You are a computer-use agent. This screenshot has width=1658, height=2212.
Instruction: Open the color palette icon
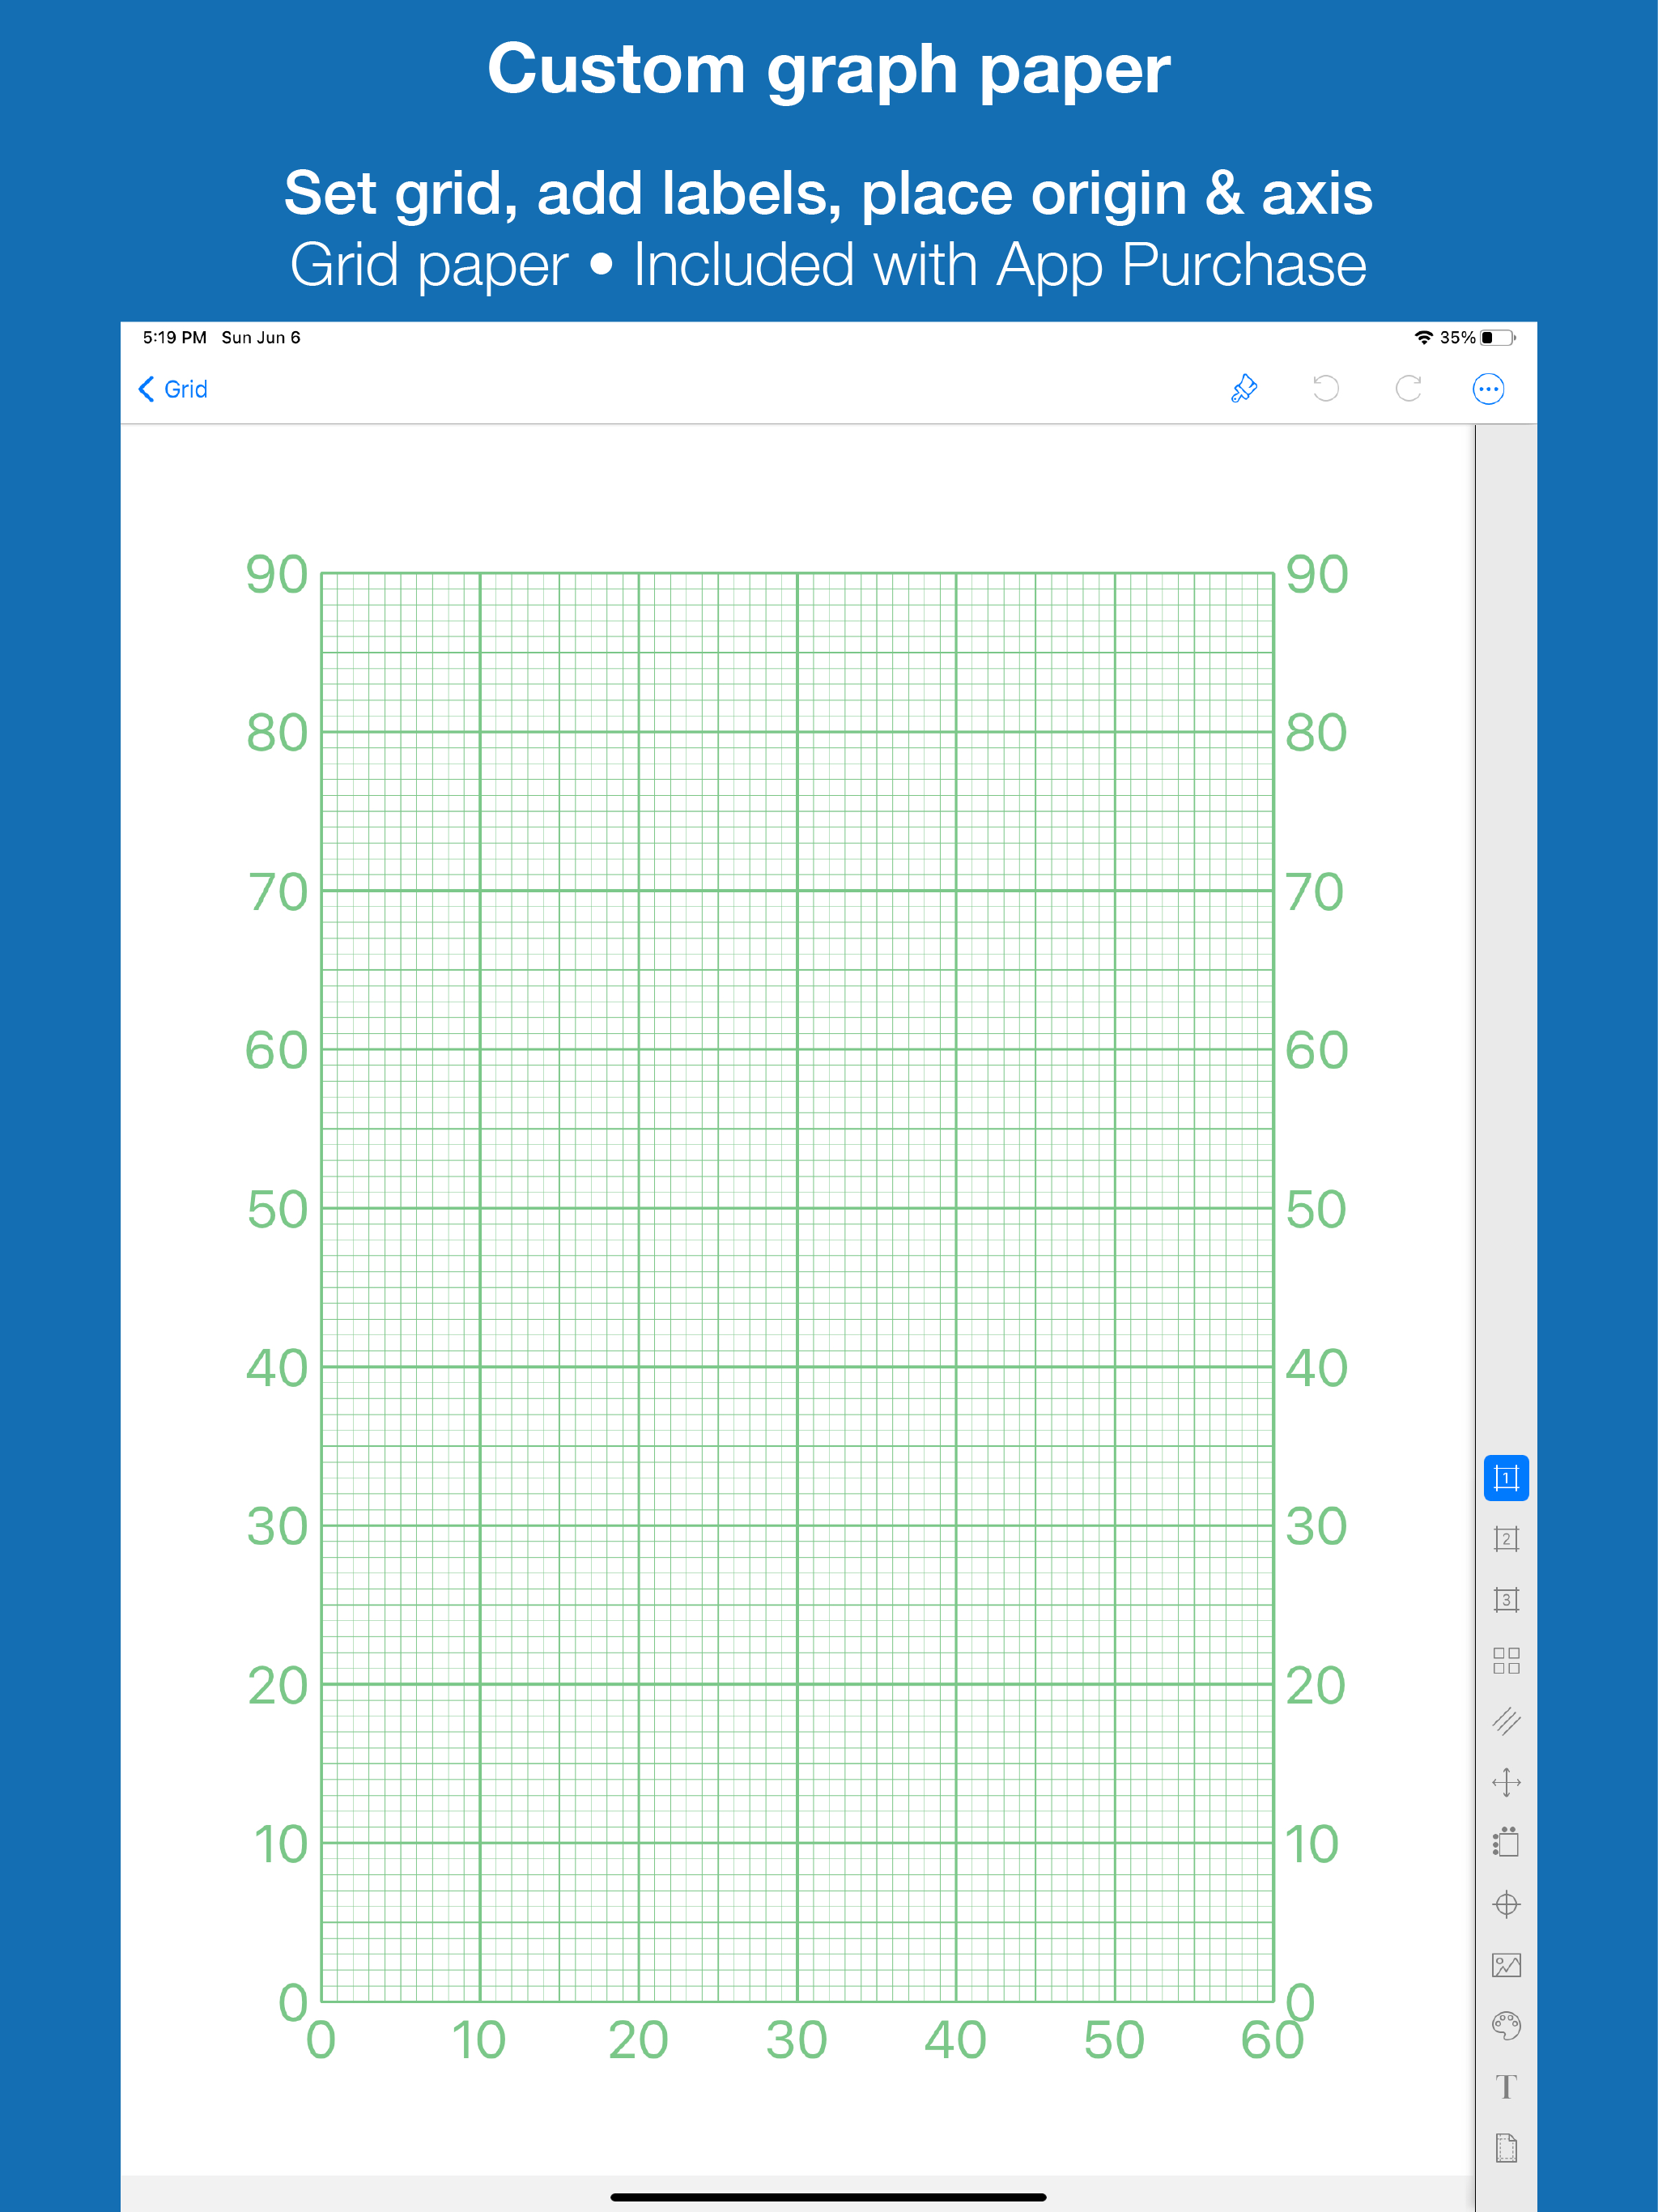[1505, 2026]
